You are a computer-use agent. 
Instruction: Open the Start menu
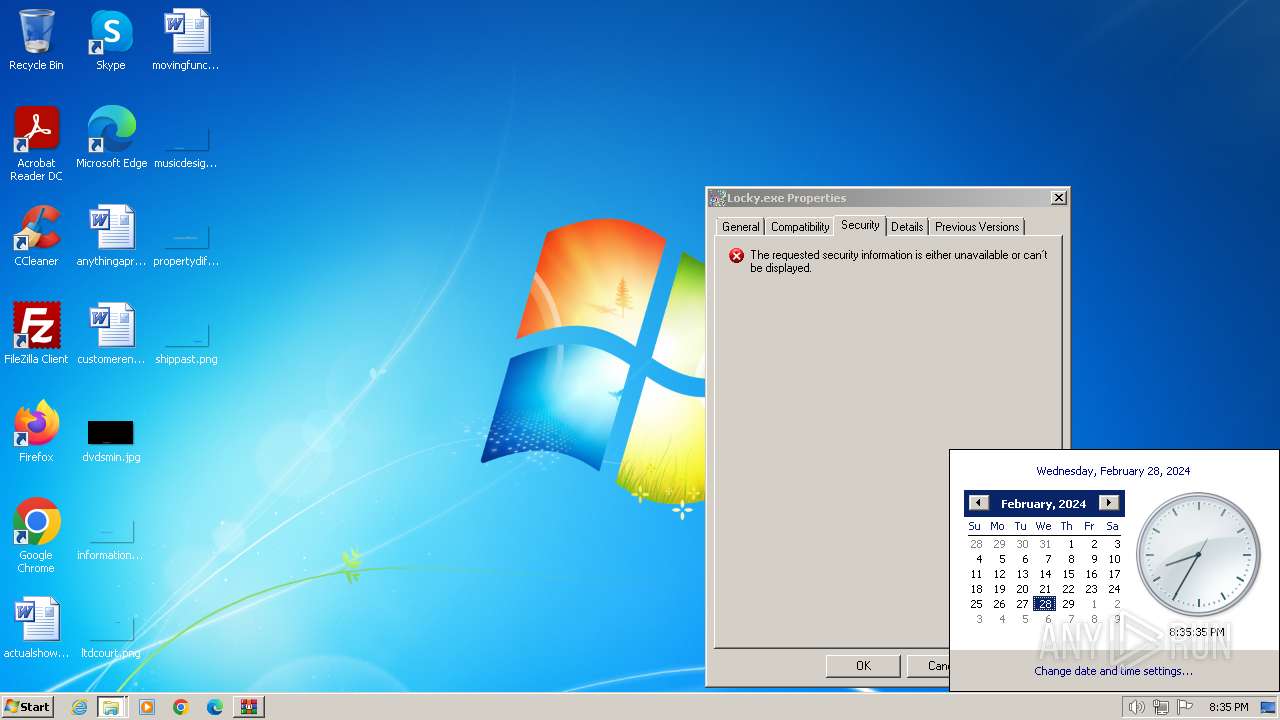click(x=28, y=706)
